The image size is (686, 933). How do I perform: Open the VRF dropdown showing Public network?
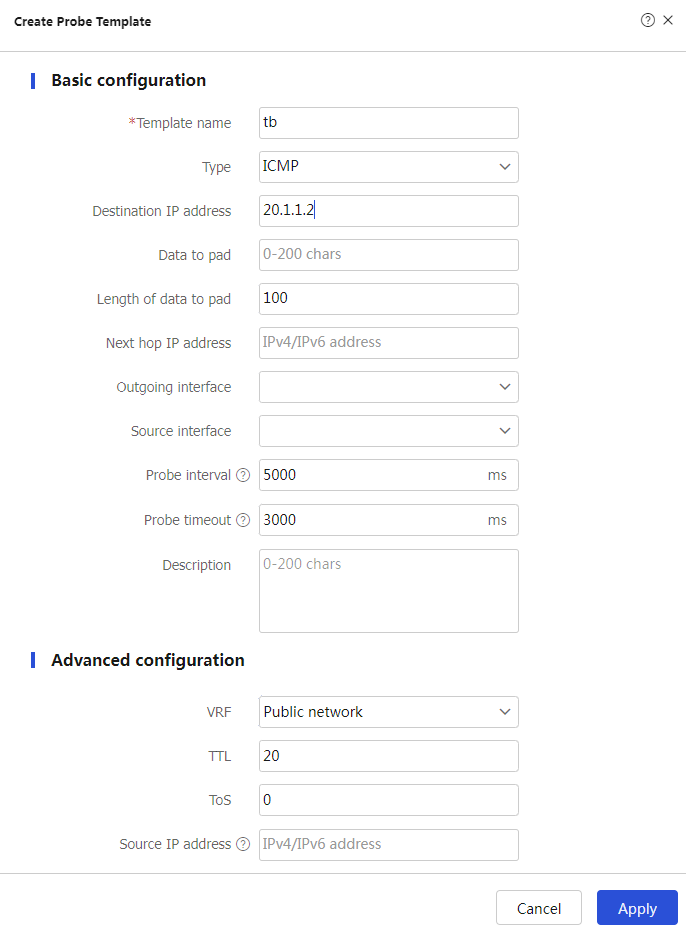coord(389,712)
